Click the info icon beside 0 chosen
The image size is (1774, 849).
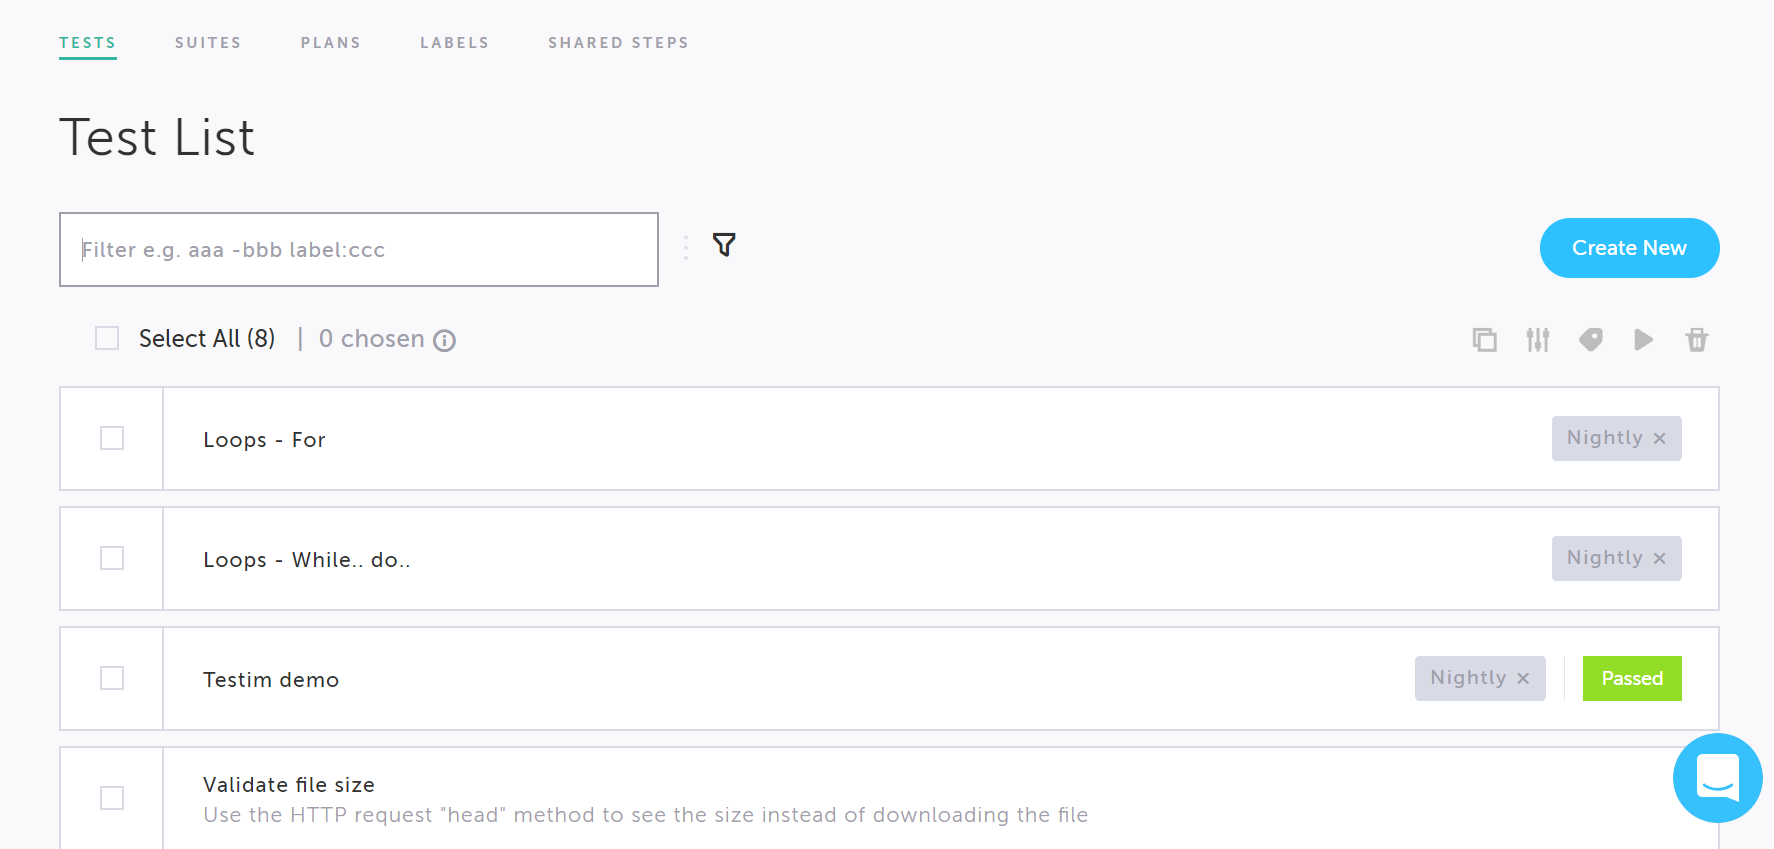[x=445, y=341]
